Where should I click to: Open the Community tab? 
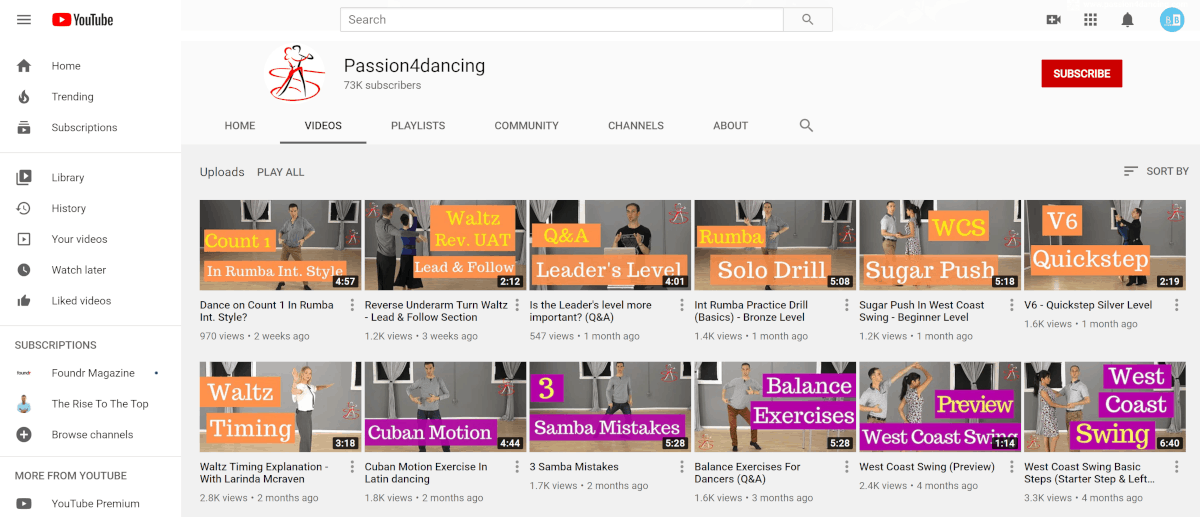pyautogui.click(x=526, y=126)
